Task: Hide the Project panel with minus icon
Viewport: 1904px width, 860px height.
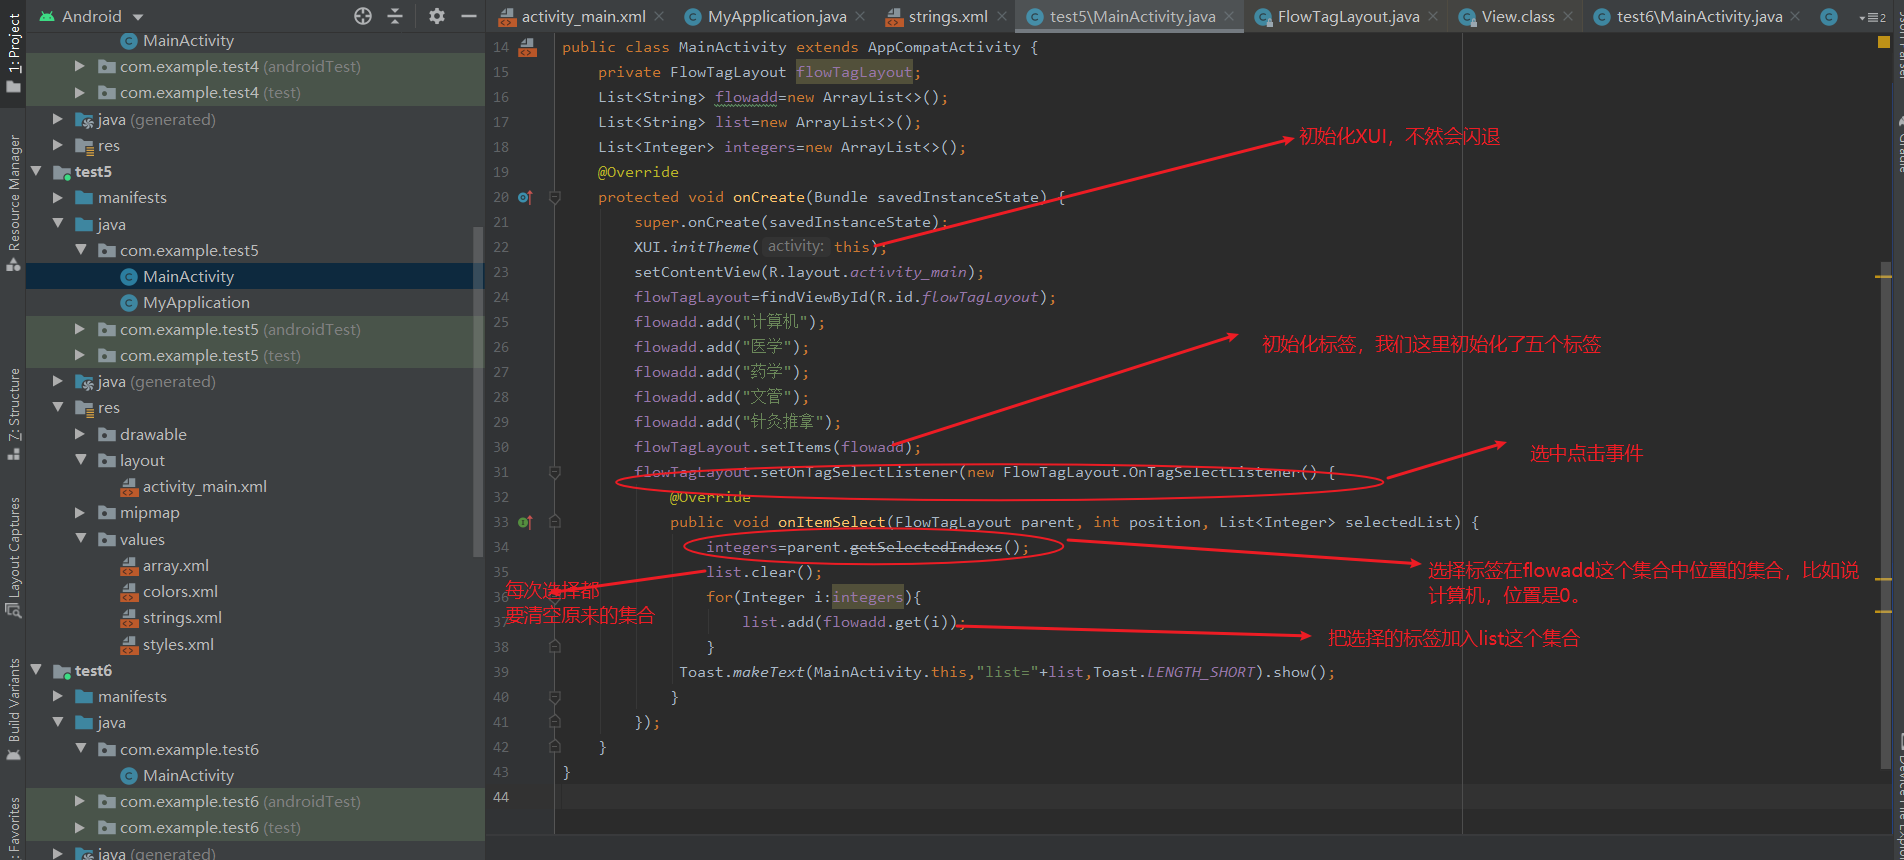Action: pyautogui.click(x=468, y=16)
